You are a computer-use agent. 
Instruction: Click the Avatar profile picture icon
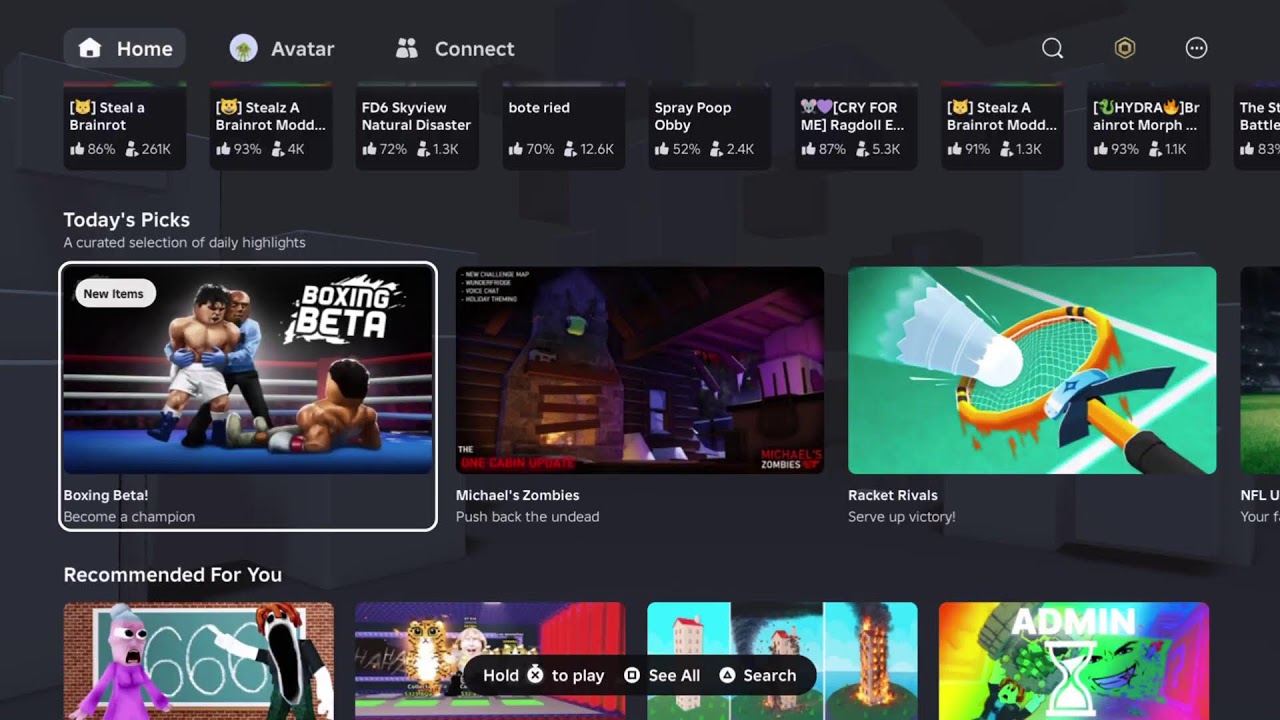pyautogui.click(x=243, y=48)
